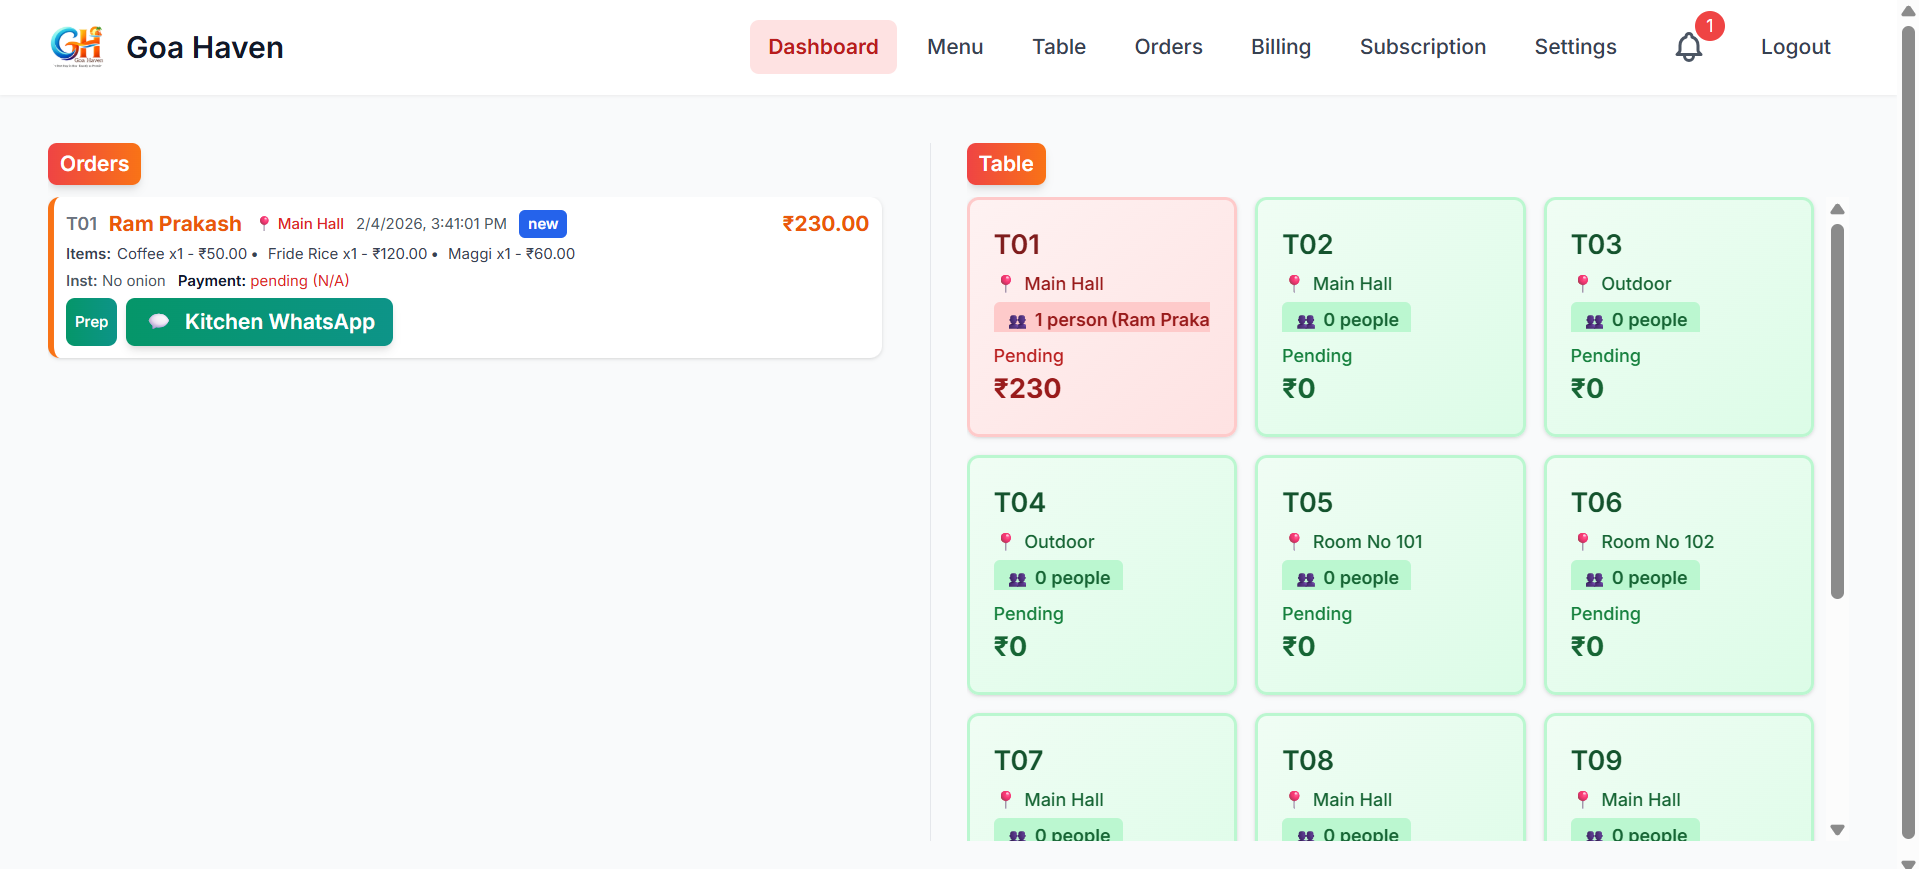The width and height of the screenshot is (1919, 869).
Task: Click the location pin on T06 card
Action: click(1583, 541)
